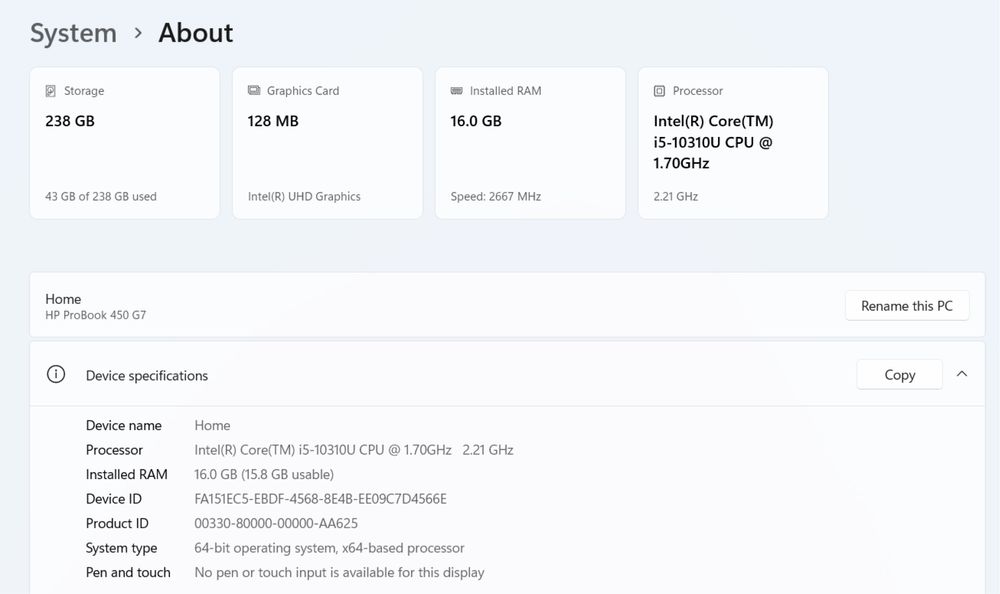Open the Graphics Card 128 MB card
This screenshot has width=1000, height=594.
tap(327, 143)
